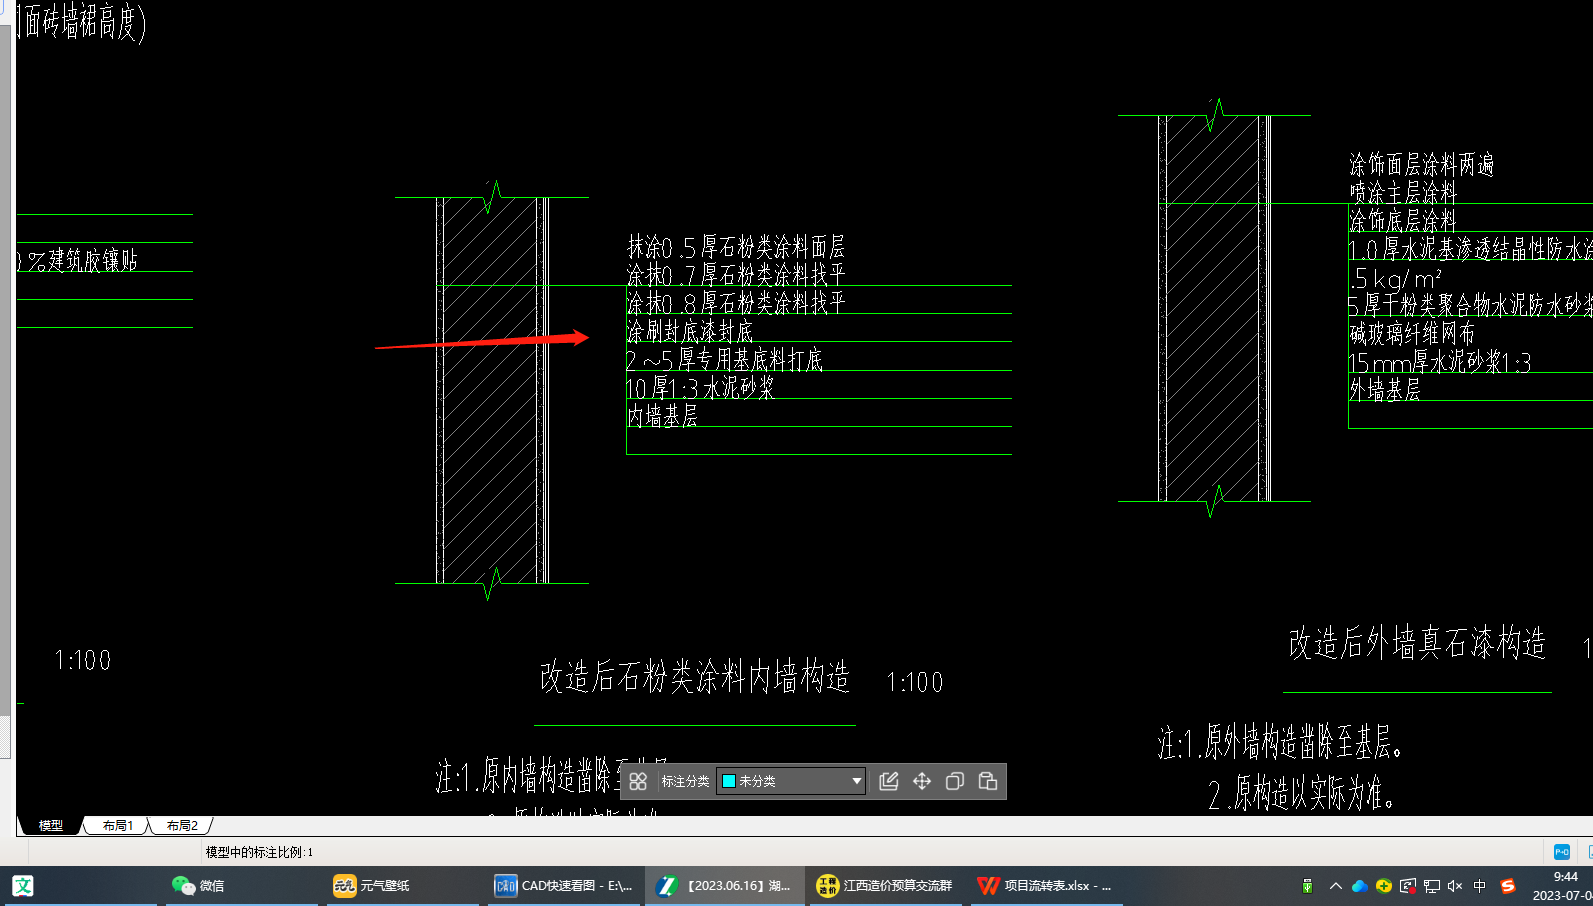This screenshot has width=1593, height=906.
Task: Toggle the 中 input language indicator
Action: point(1480,886)
